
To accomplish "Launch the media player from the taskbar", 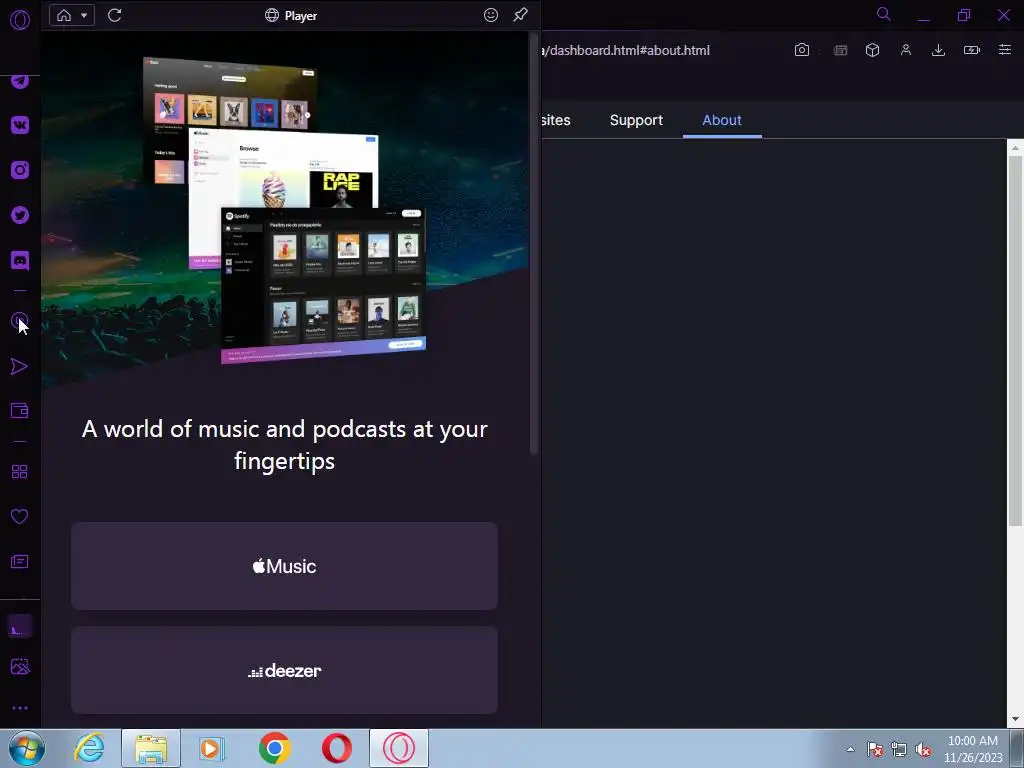I will pos(212,748).
